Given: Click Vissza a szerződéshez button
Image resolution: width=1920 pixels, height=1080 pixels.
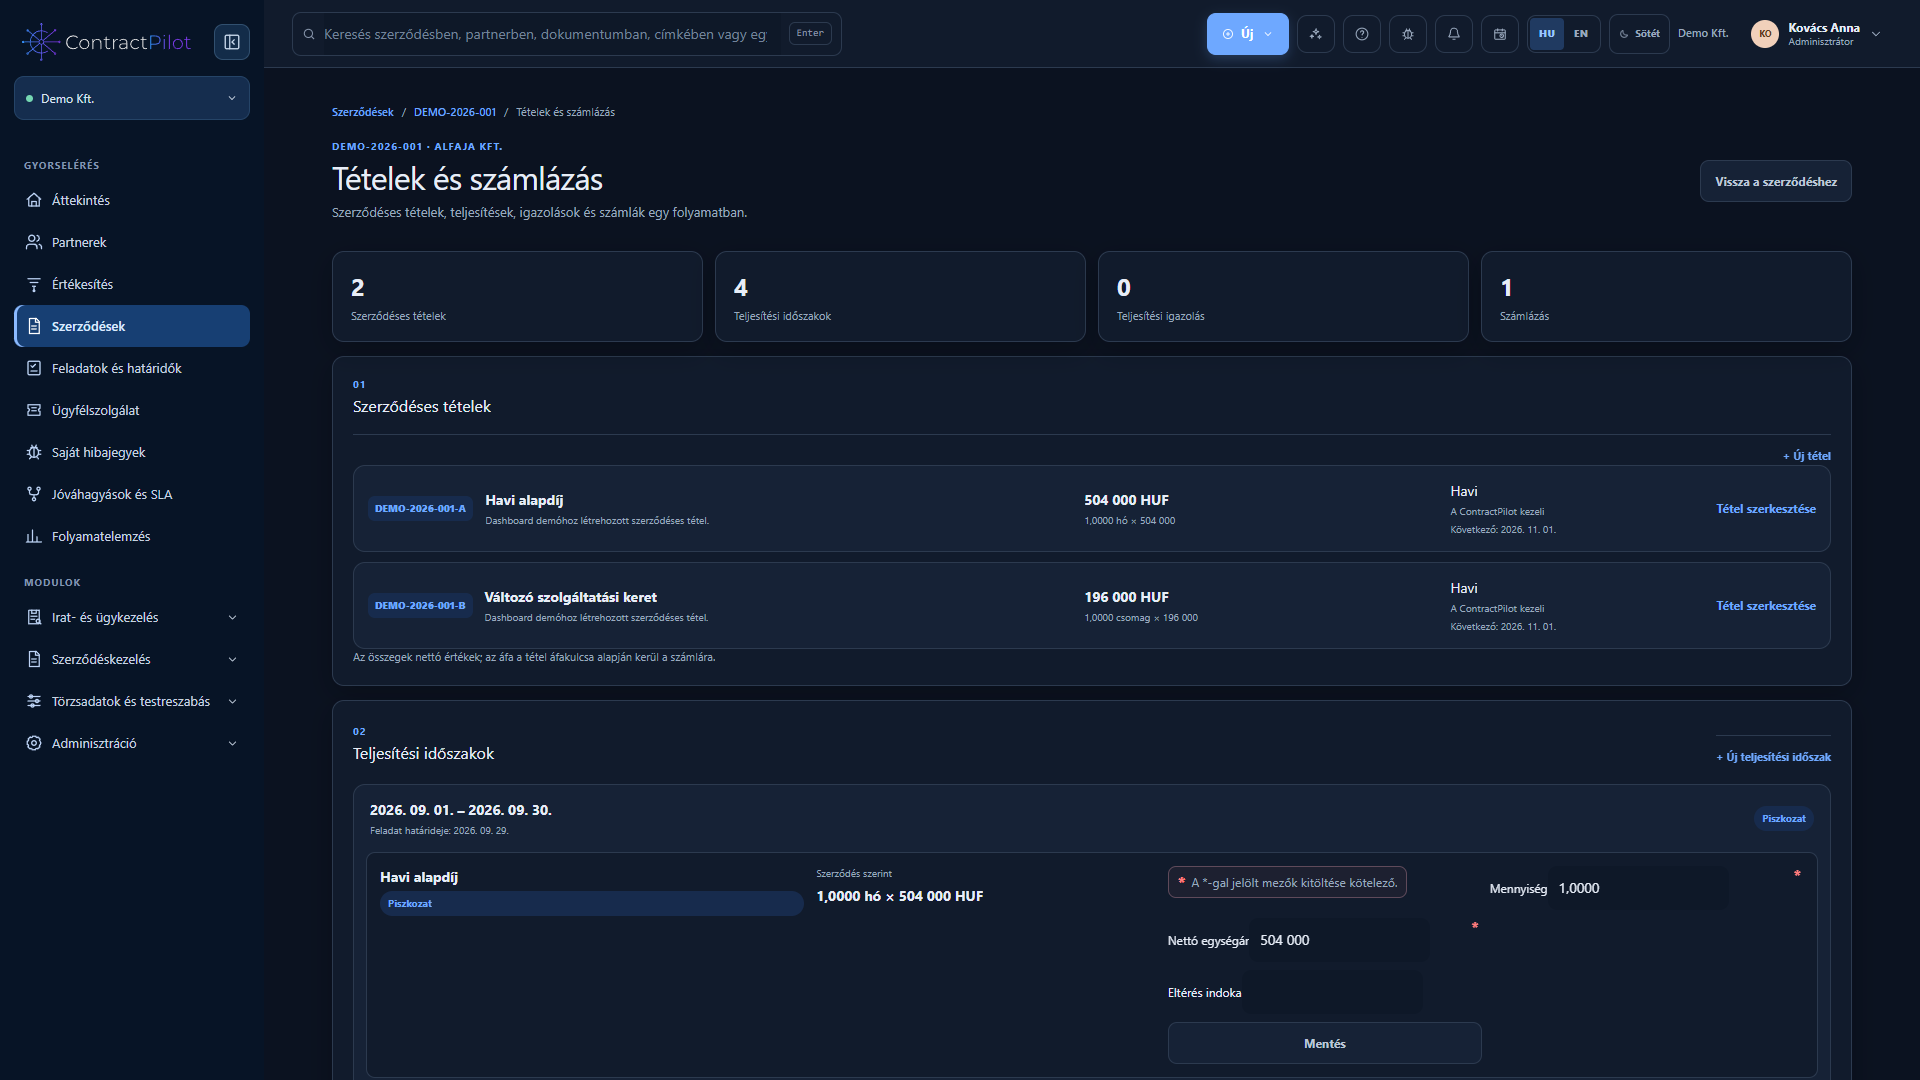Looking at the screenshot, I should point(1775,181).
